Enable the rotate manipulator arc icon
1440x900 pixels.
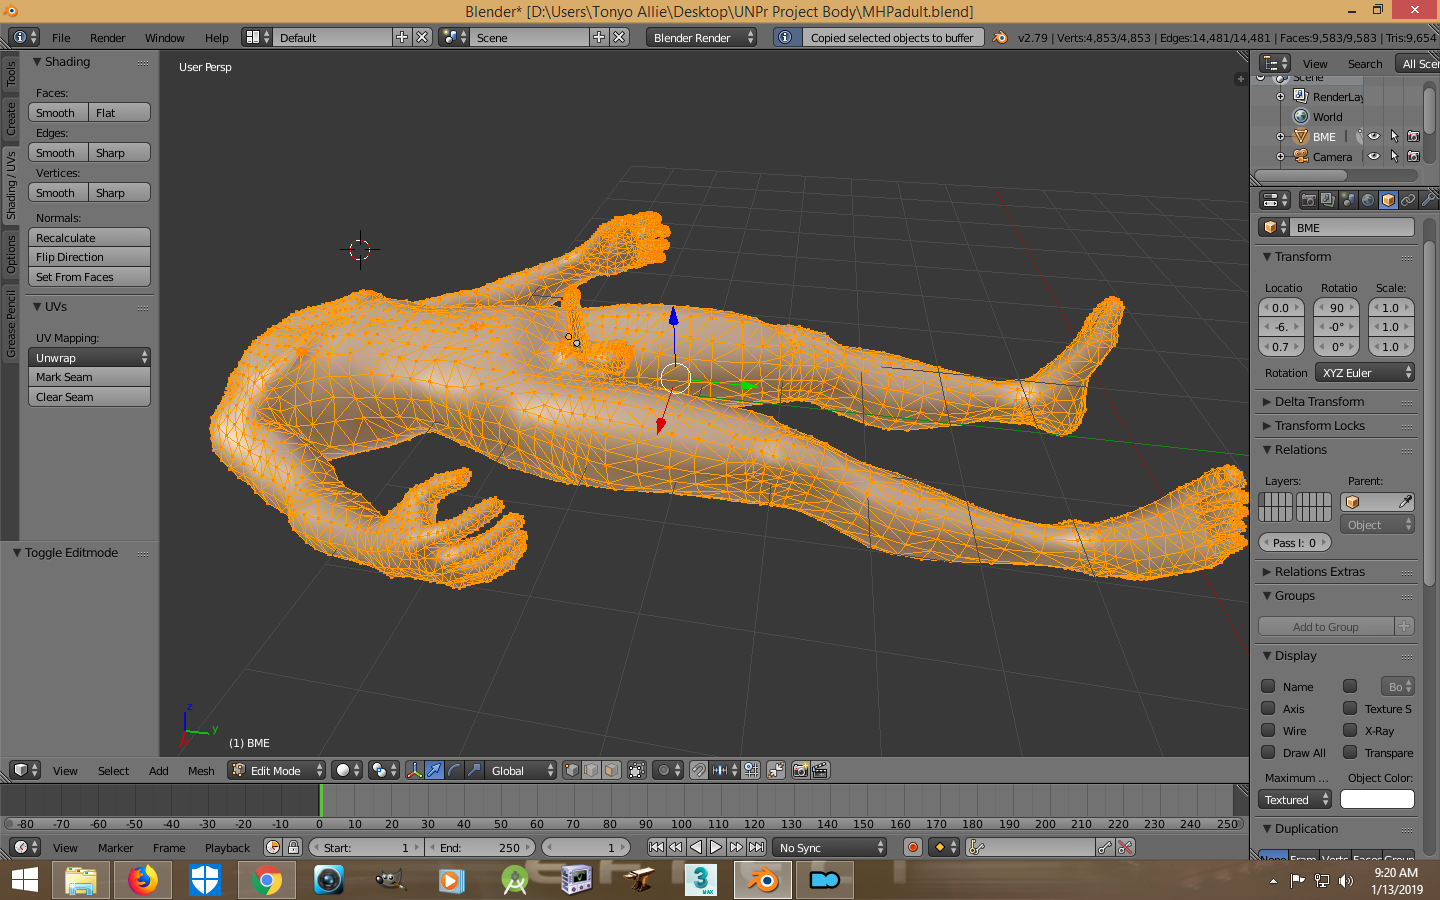pos(454,770)
